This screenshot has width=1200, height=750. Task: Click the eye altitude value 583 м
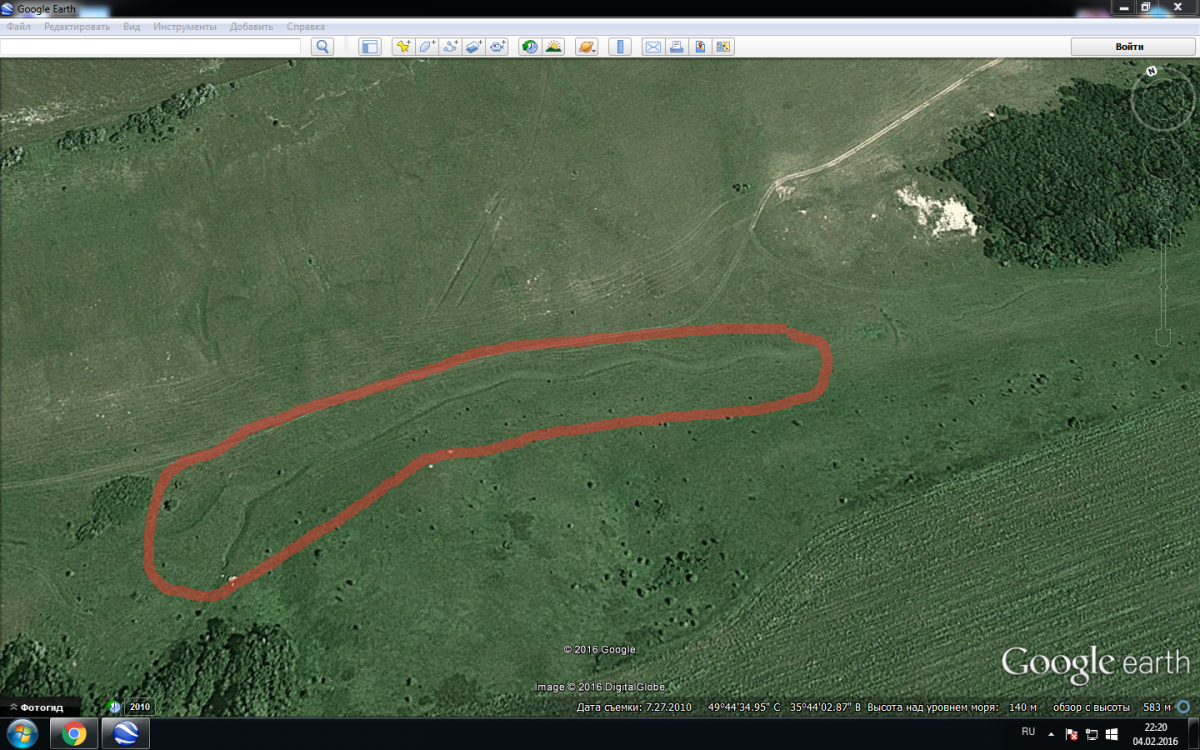pos(1156,707)
